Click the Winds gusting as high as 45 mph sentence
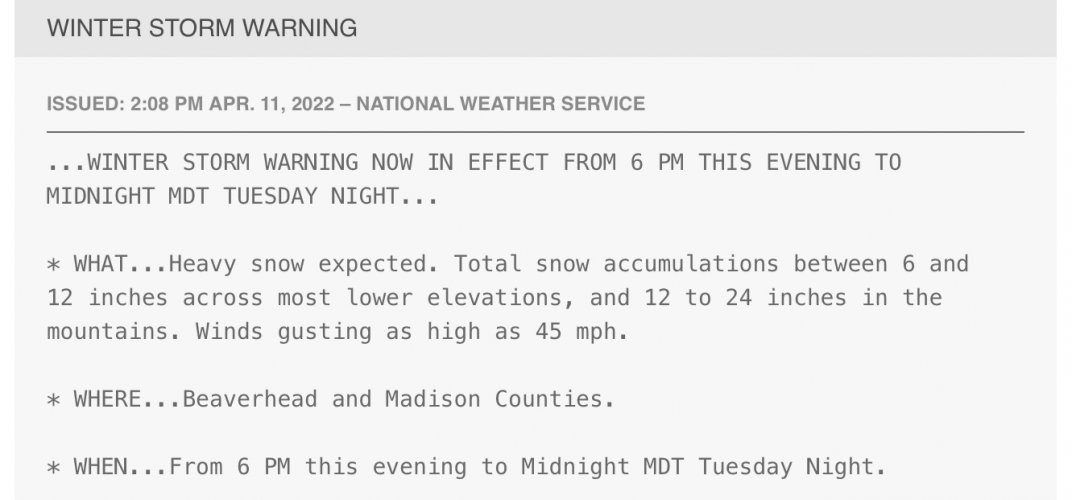1072x500 pixels. click(412, 332)
